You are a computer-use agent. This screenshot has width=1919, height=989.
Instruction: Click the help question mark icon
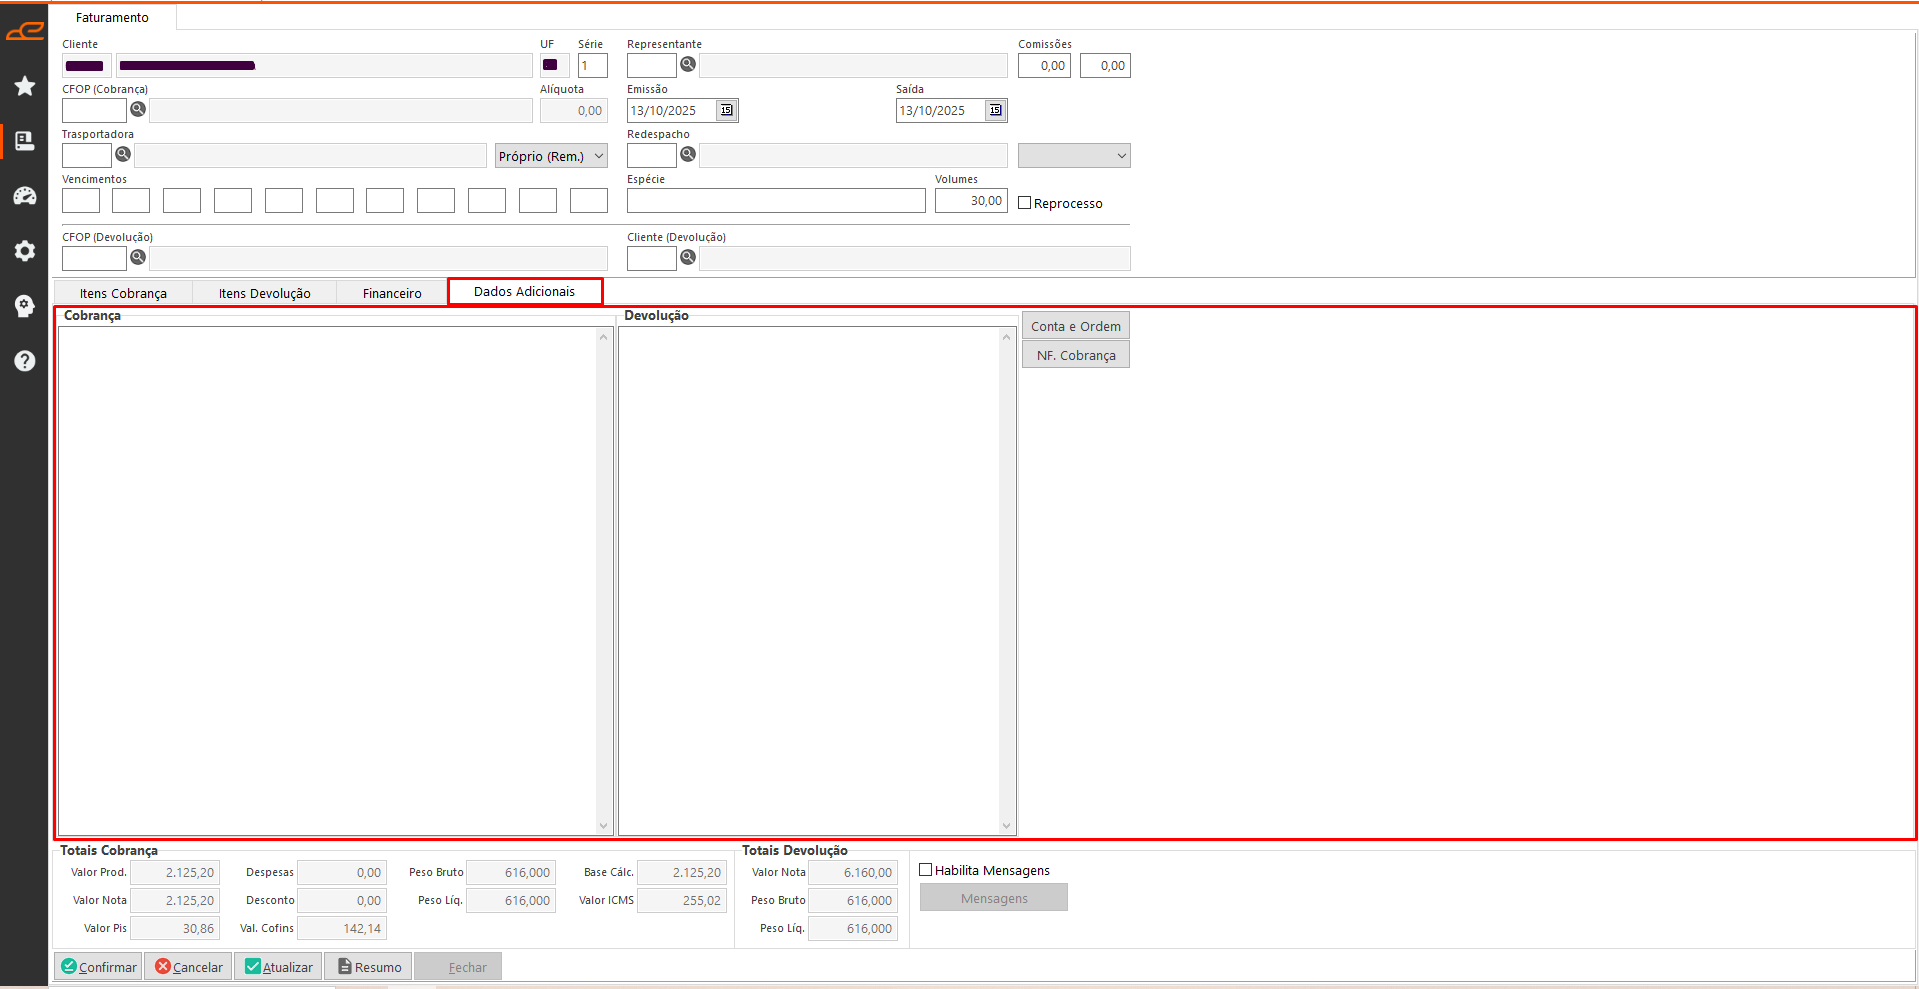pyautogui.click(x=25, y=361)
